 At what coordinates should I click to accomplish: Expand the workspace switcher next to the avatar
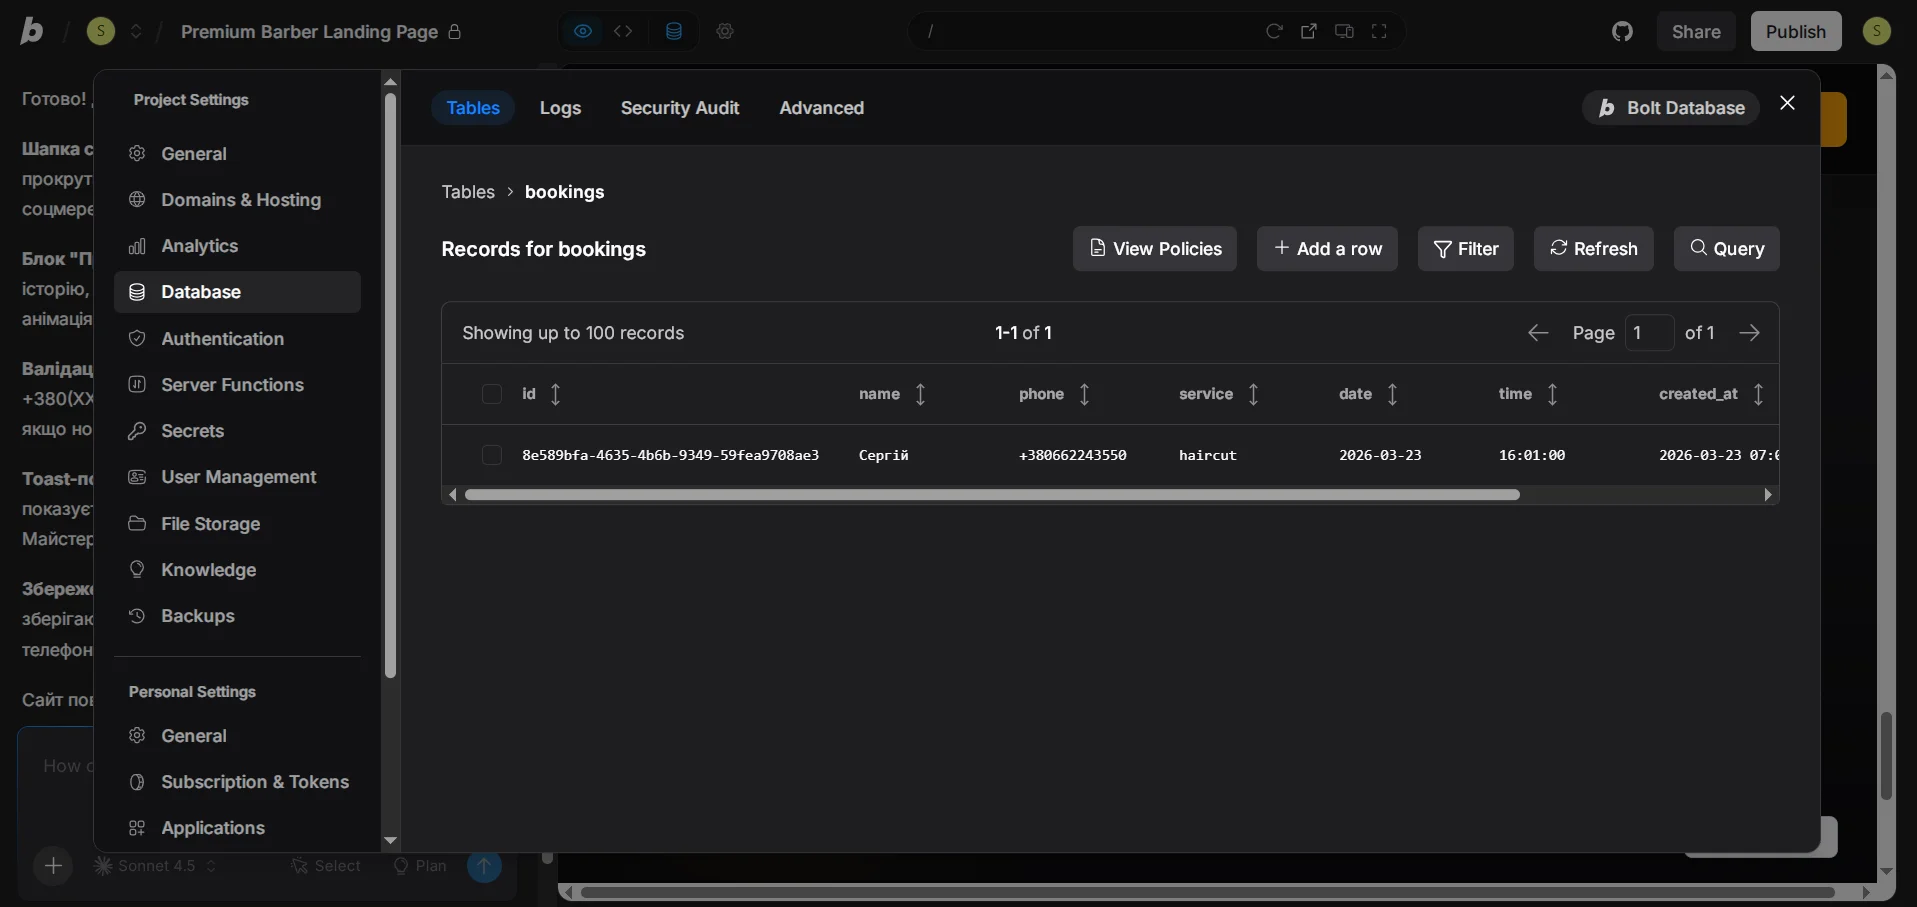point(137,31)
